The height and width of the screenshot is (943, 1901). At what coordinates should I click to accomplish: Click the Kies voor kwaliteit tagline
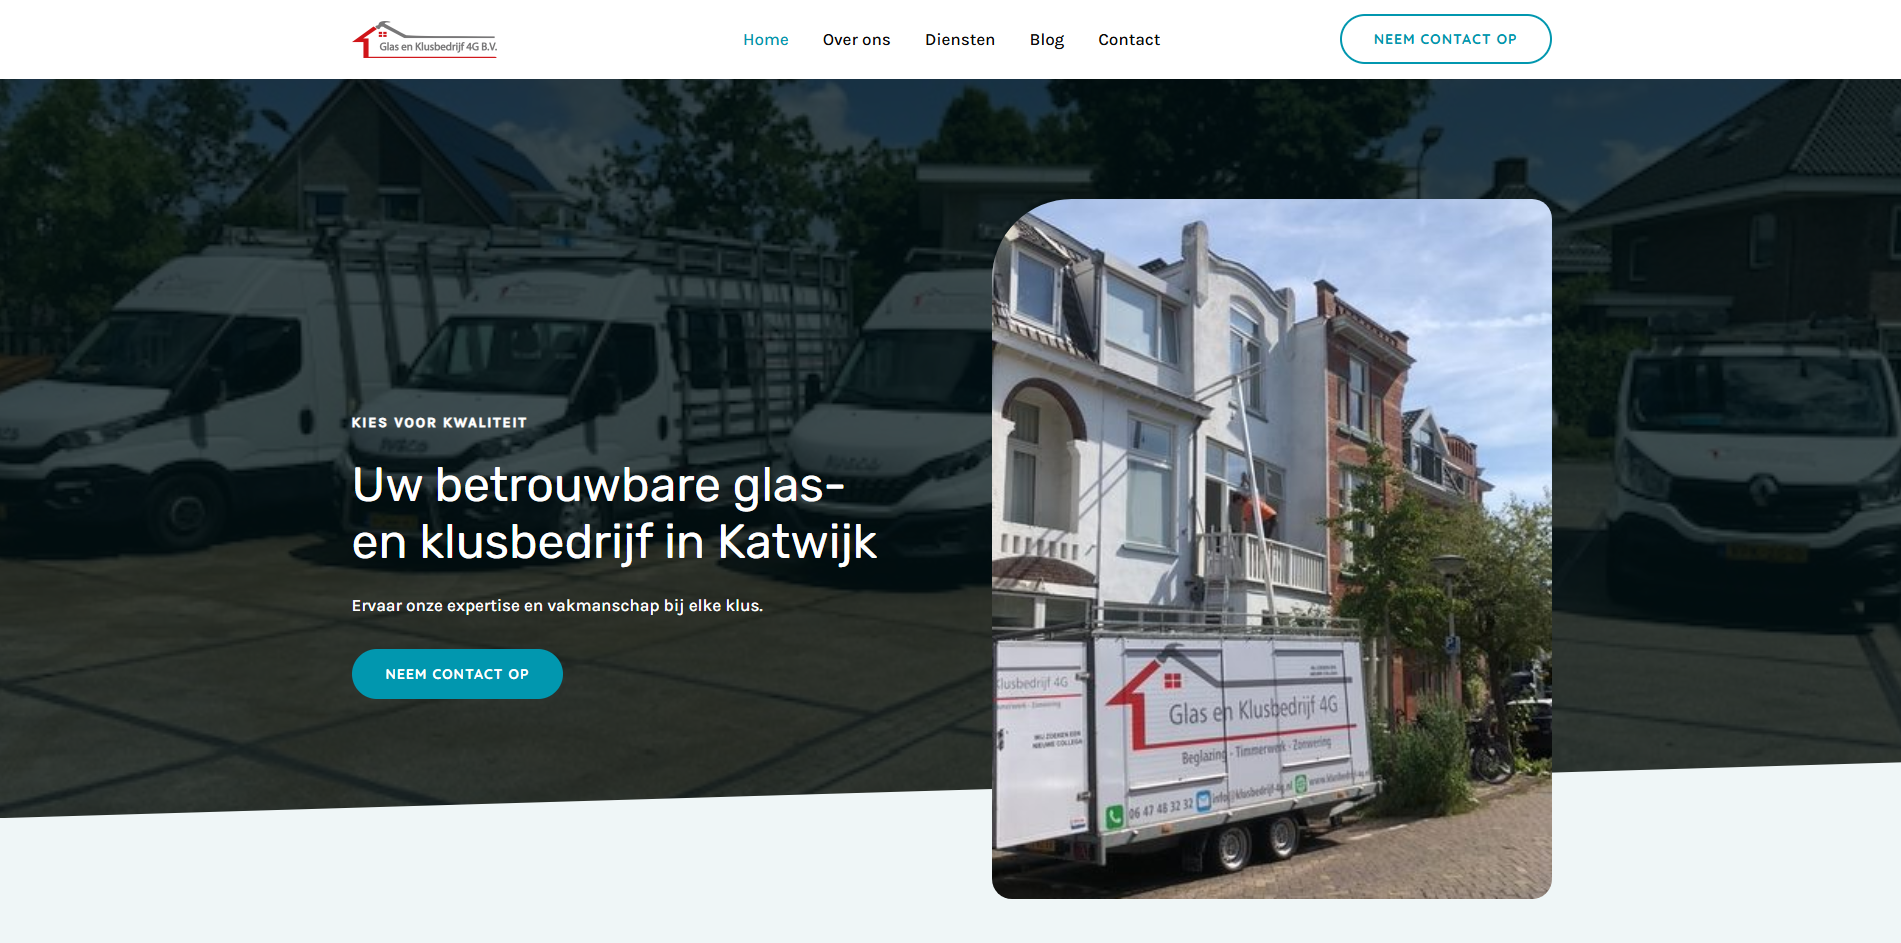click(439, 423)
